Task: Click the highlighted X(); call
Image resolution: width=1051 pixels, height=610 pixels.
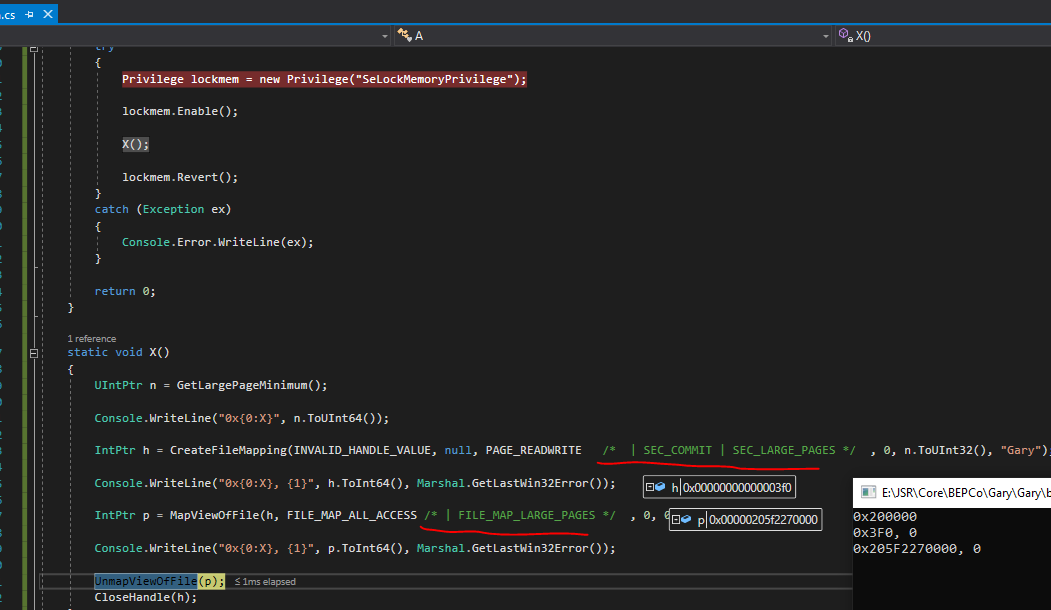Action: coord(135,144)
